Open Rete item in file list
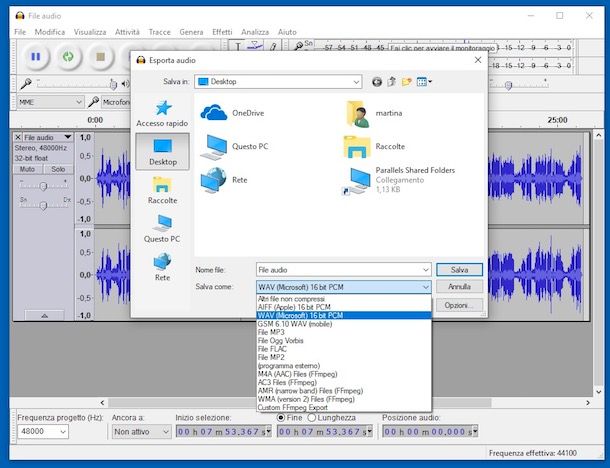The image size is (610, 468). click(x=224, y=180)
